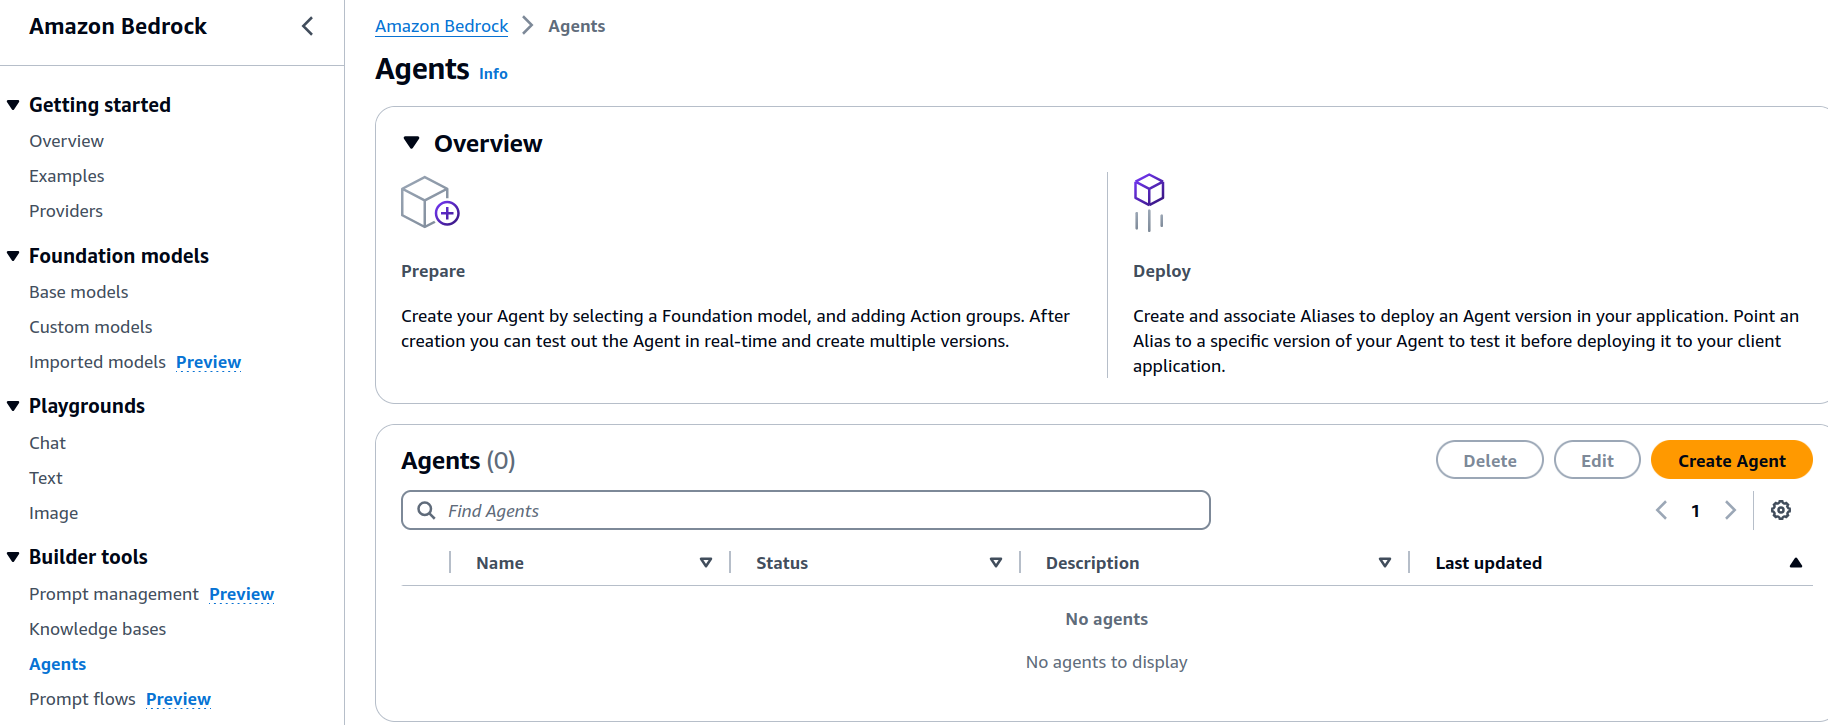1828x725 pixels.
Task: Collapse the Getting started section
Action: (x=13, y=105)
